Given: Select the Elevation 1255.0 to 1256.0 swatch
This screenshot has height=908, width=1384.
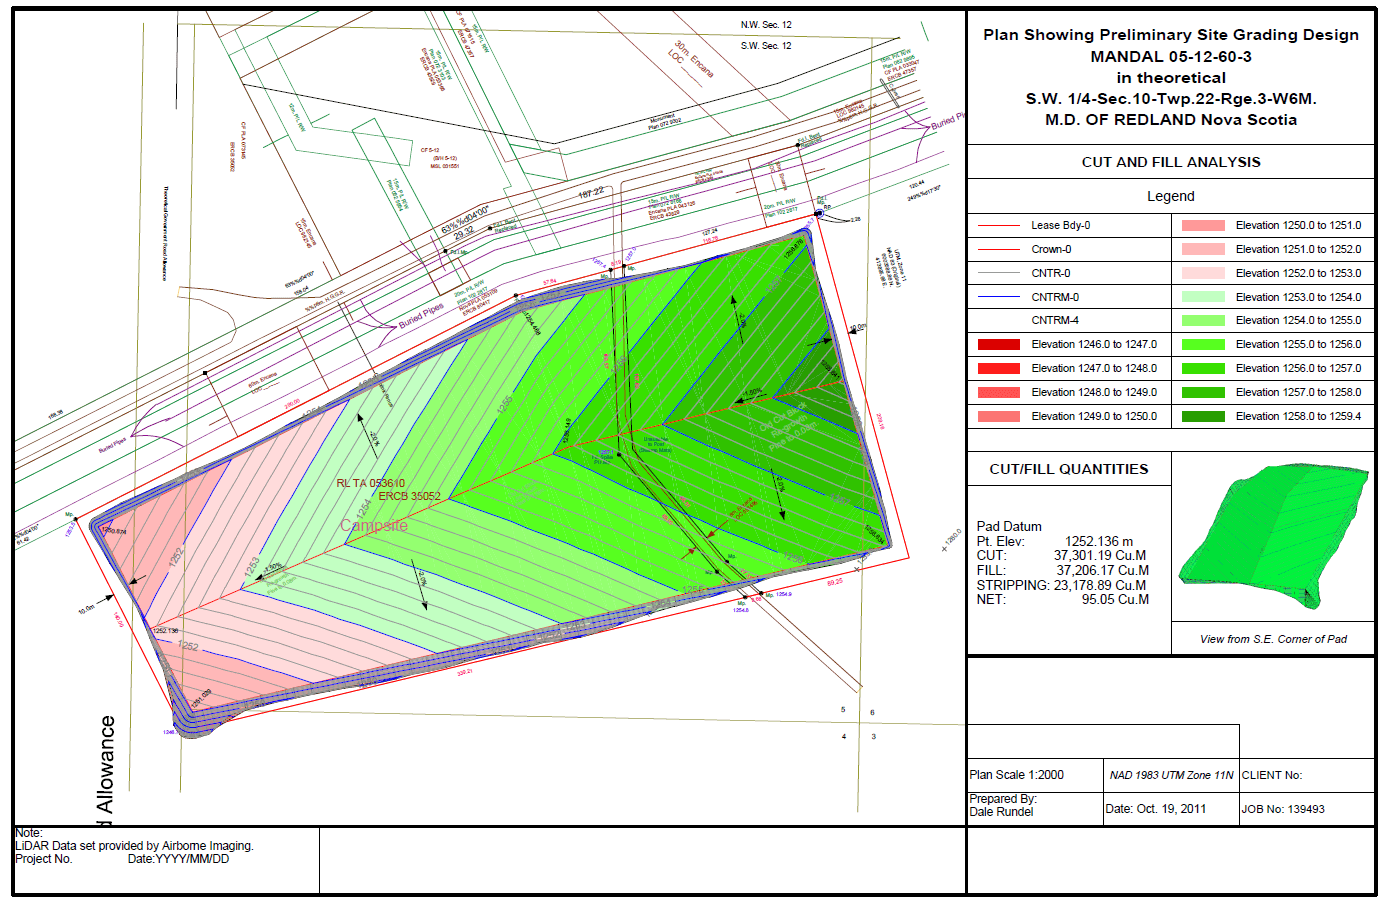Looking at the screenshot, I should [x=1203, y=345].
